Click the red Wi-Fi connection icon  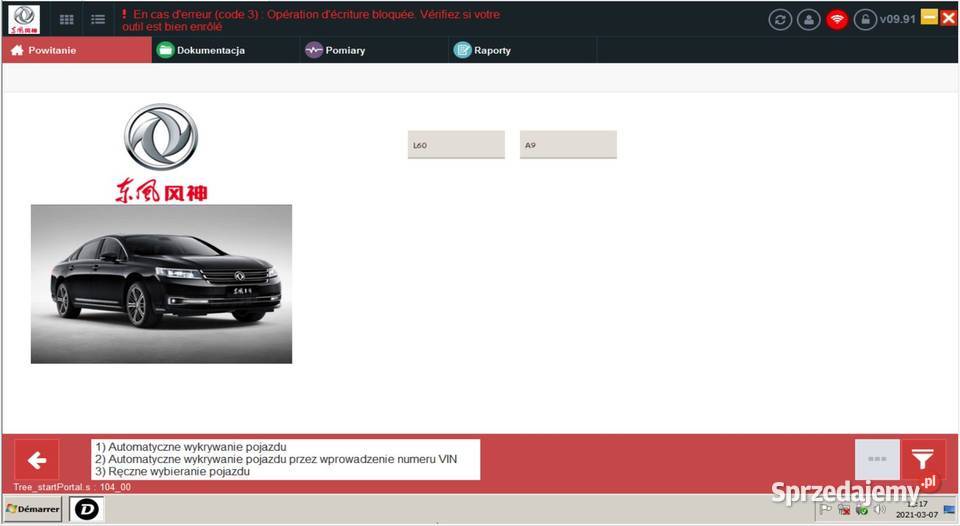837,20
